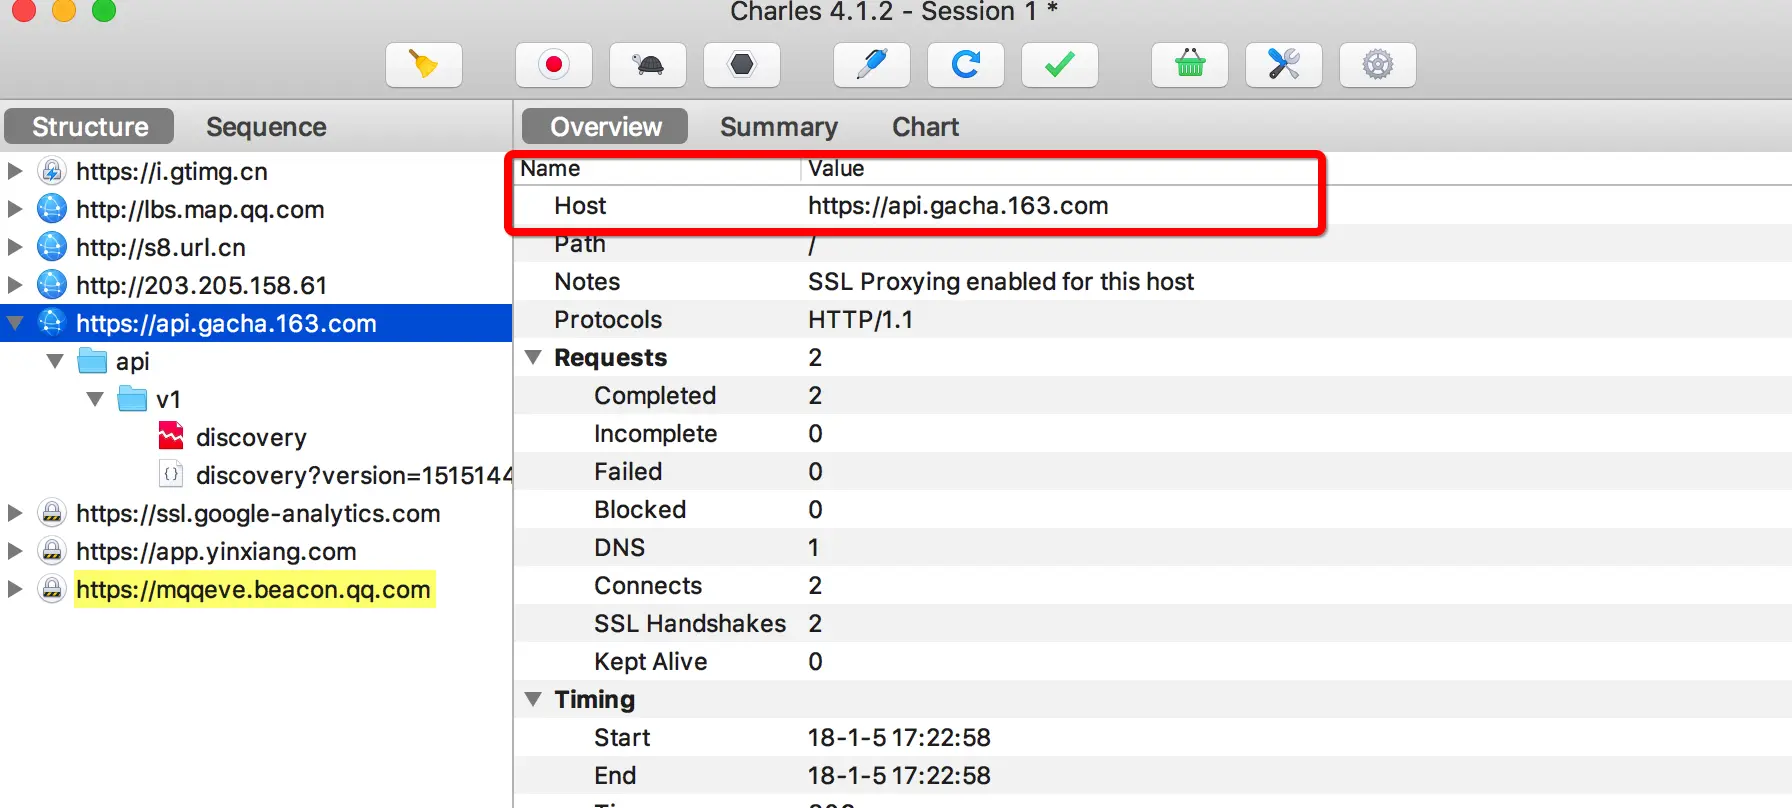The height and width of the screenshot is (808, 1792).
Task: Click the Start time 18-1-5 17:22:58
Action: (x=899, y=738)
